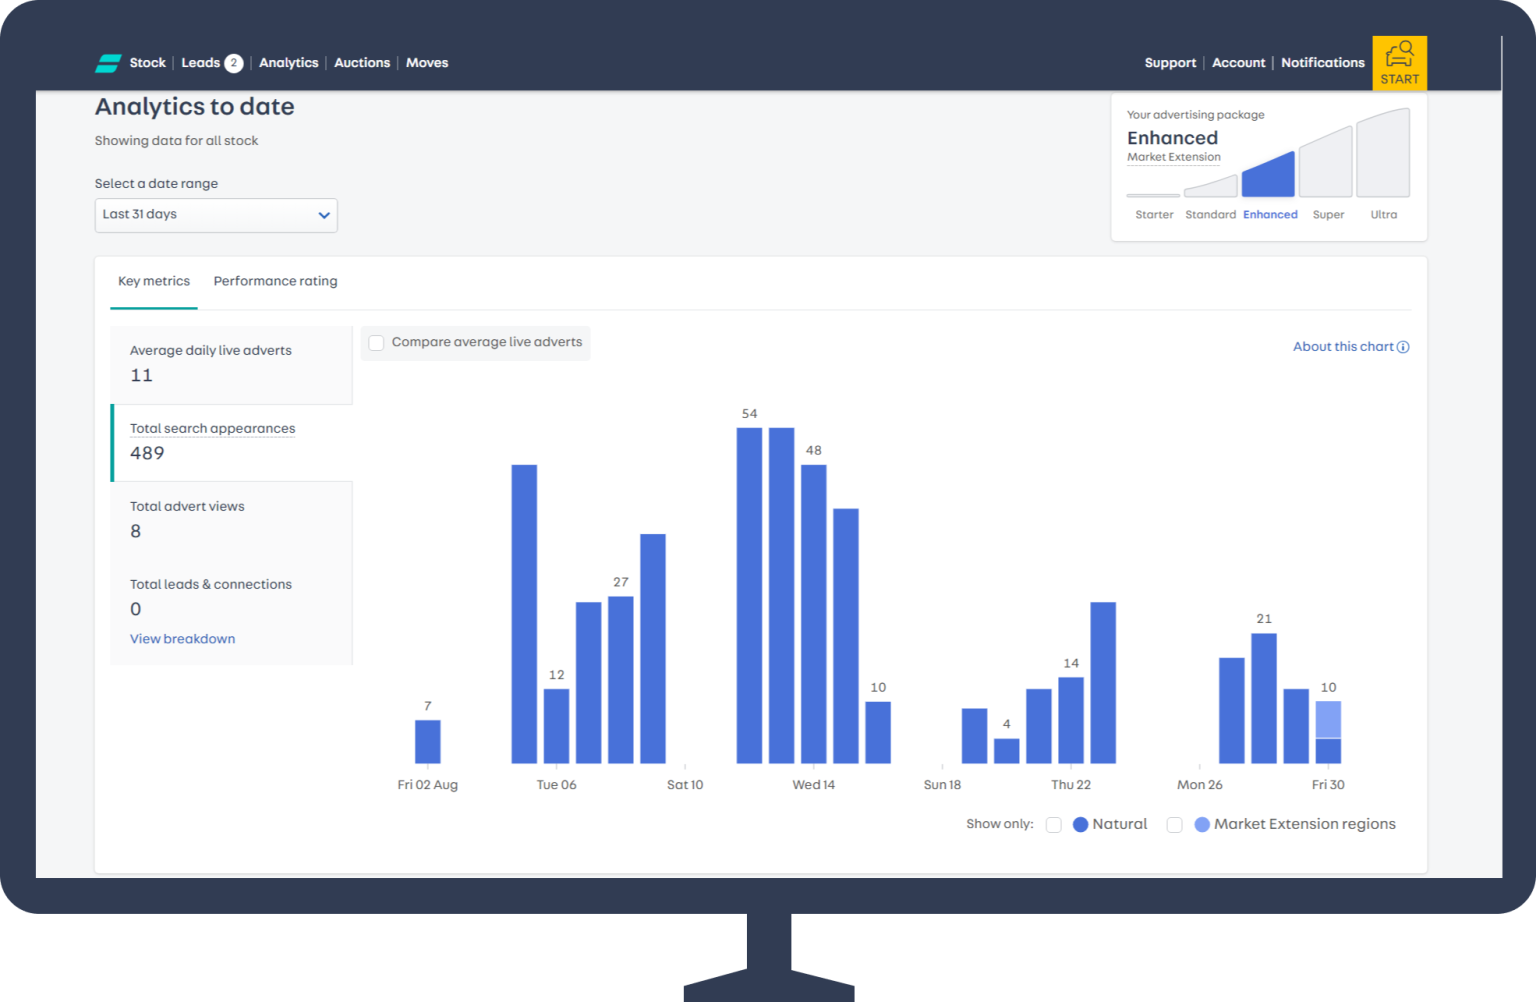Click the tallest chart bar labeled 54

749,595
